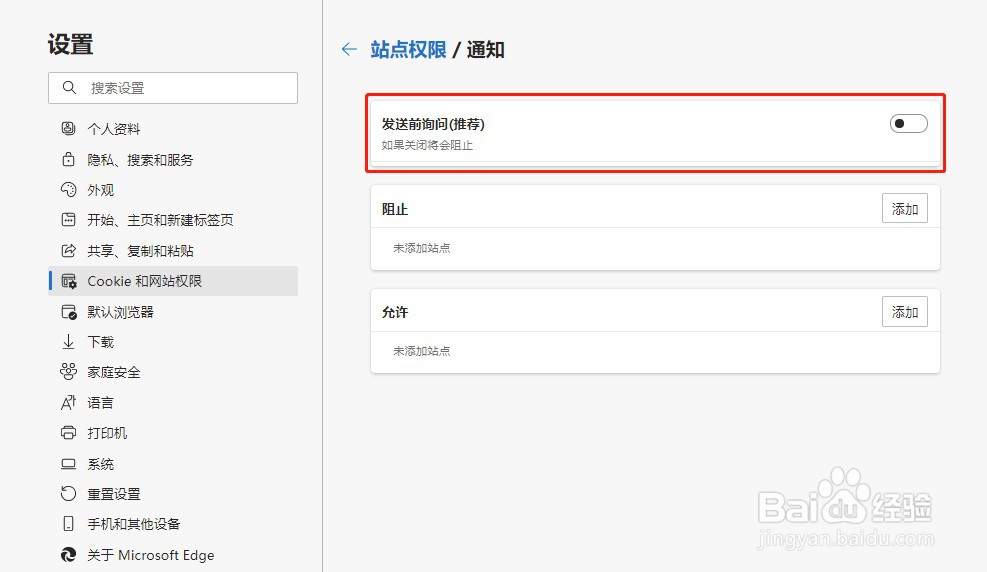Click the 允许 section heading

click(395, 313)
